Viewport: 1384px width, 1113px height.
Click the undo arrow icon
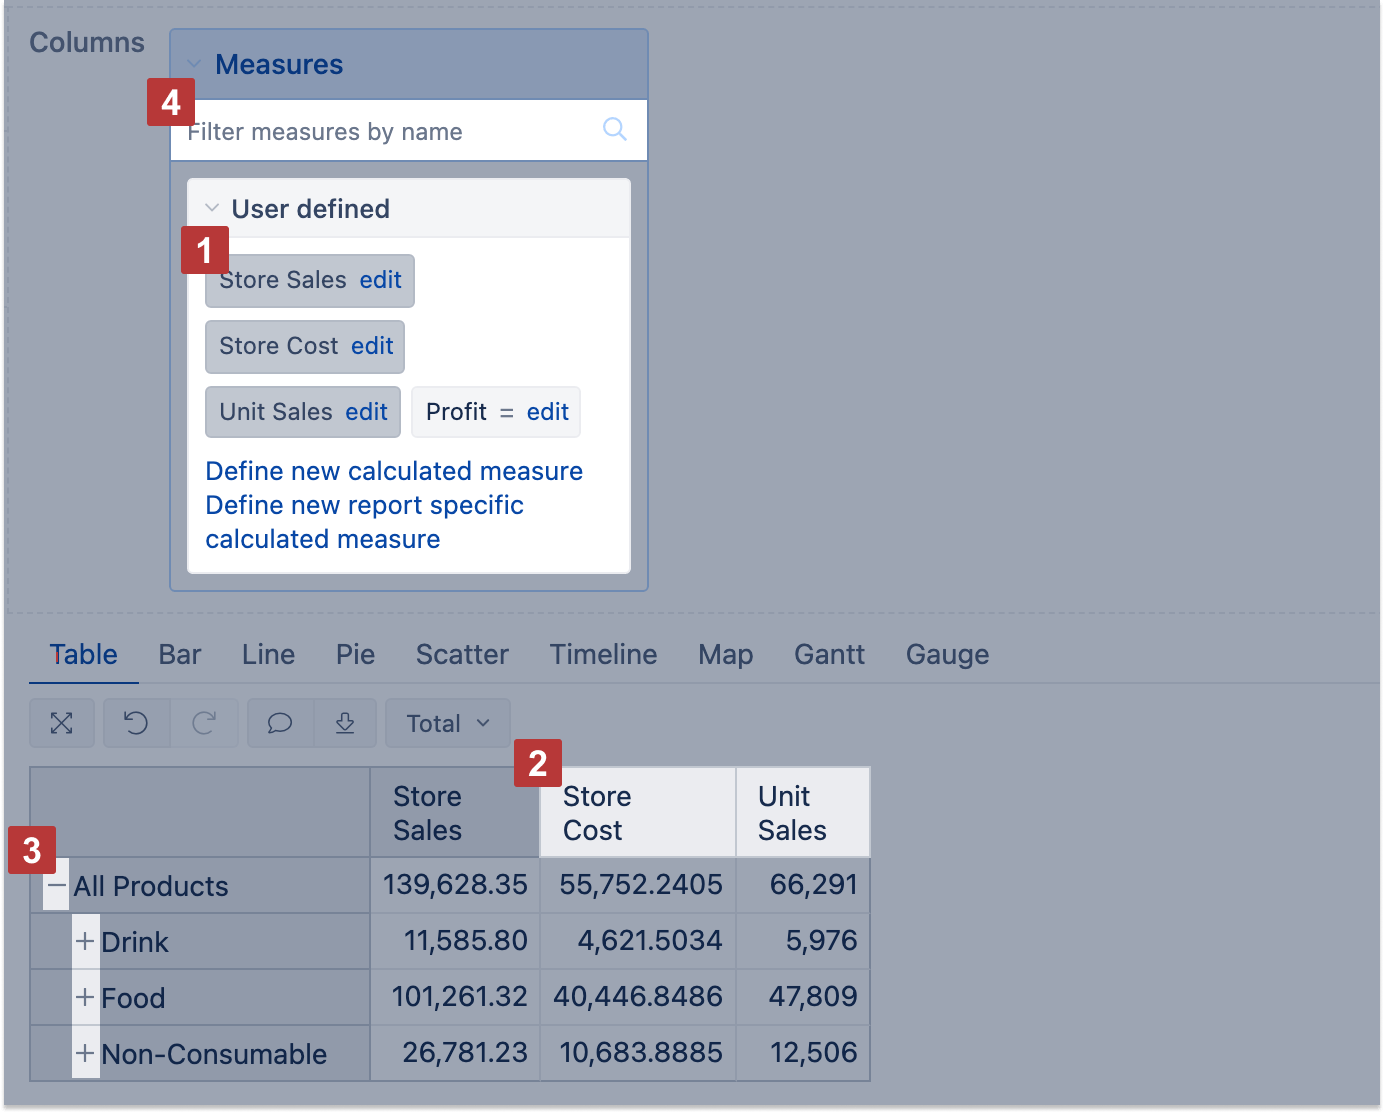(136, 723)
